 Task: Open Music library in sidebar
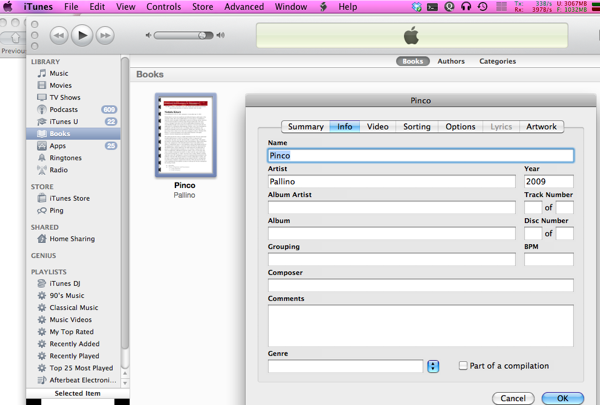click(58, 73)
